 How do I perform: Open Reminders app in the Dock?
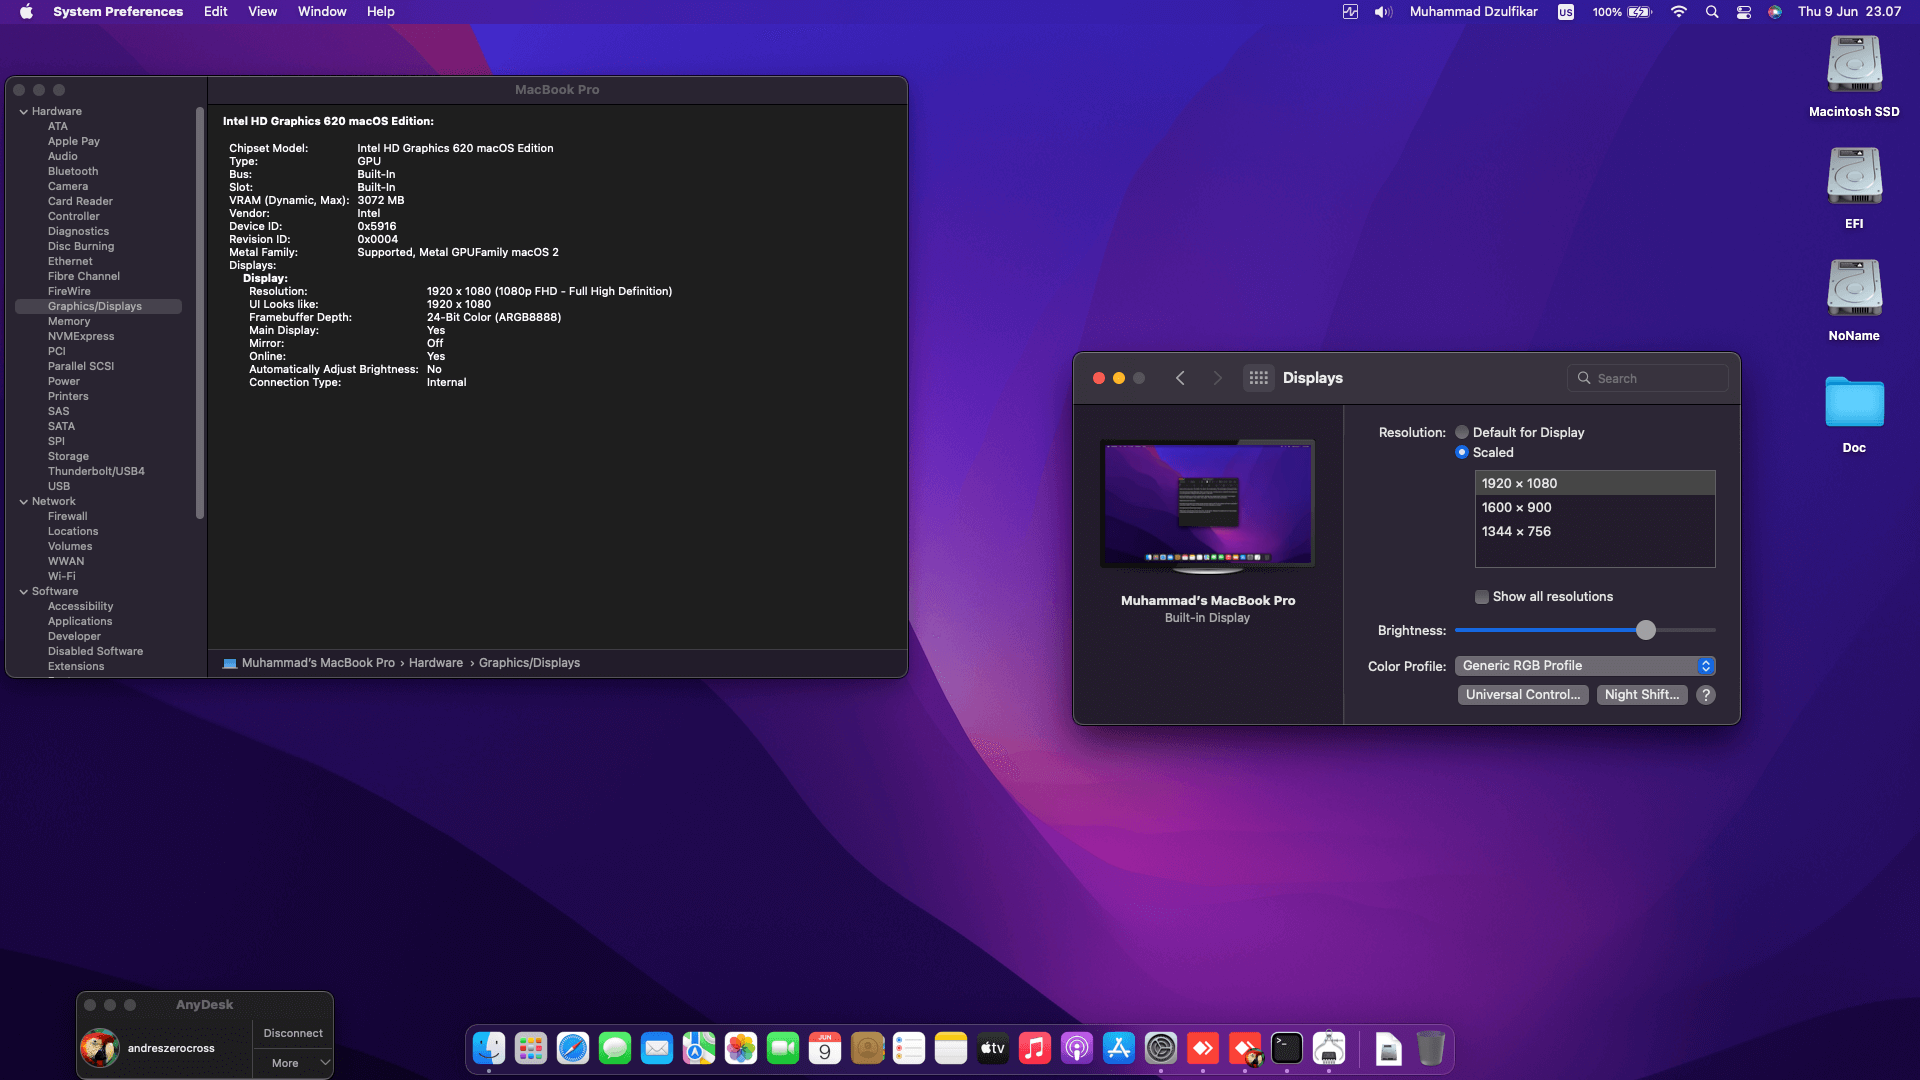(909, 1048)
